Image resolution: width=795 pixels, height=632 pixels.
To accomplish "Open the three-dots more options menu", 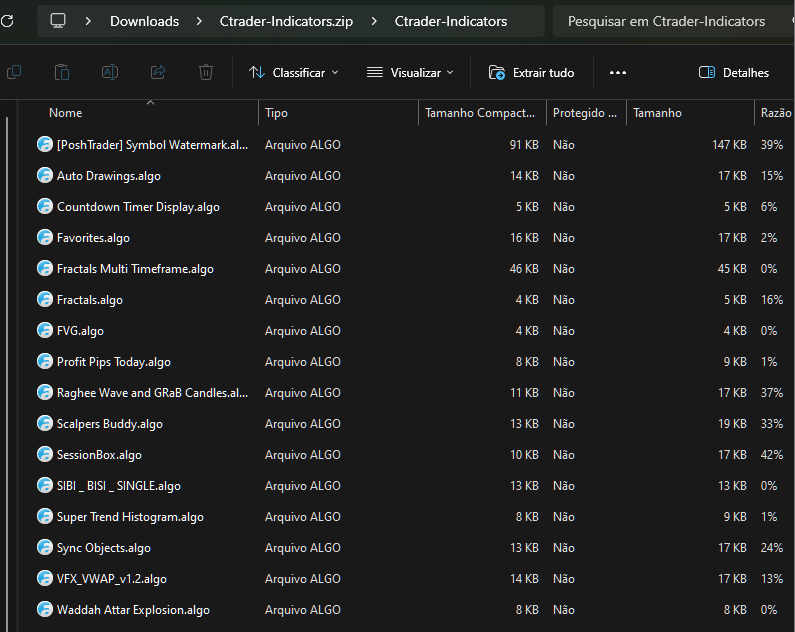I will click(x=618, y=72).
